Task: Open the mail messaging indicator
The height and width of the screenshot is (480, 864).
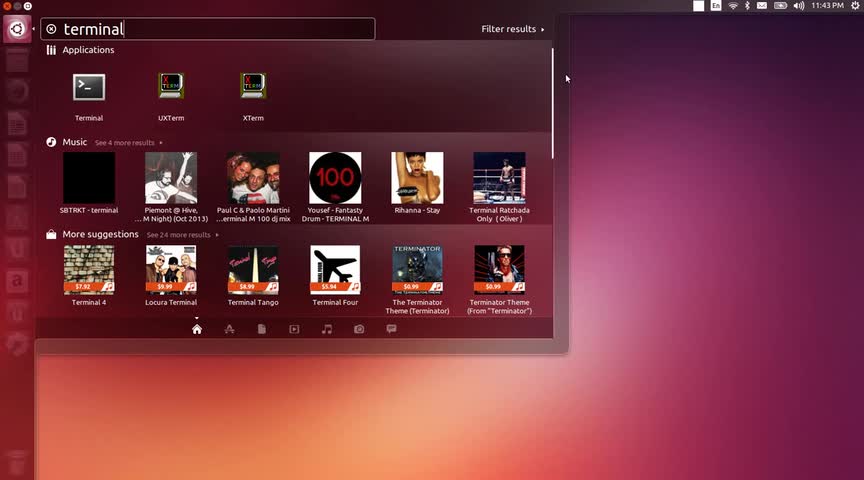Action: pyautogui.click(x=762, y=6)
